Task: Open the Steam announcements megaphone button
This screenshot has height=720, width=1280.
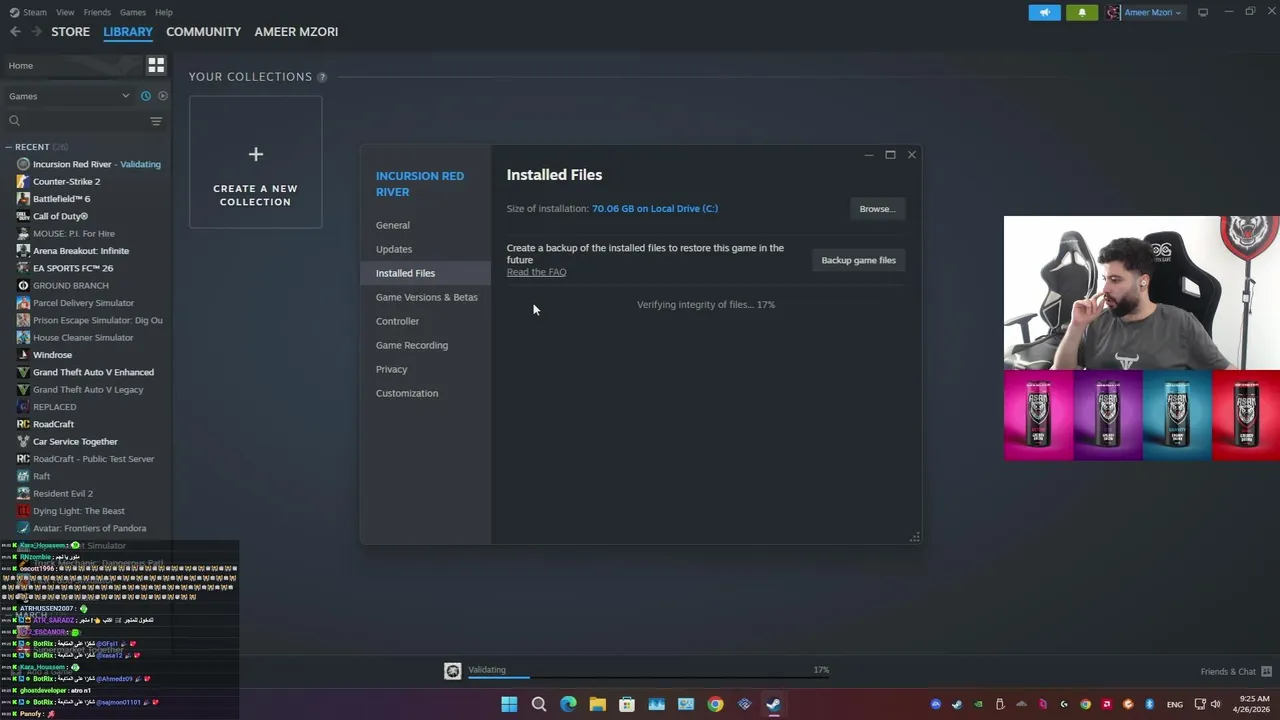Action: tap(1044, 12)
